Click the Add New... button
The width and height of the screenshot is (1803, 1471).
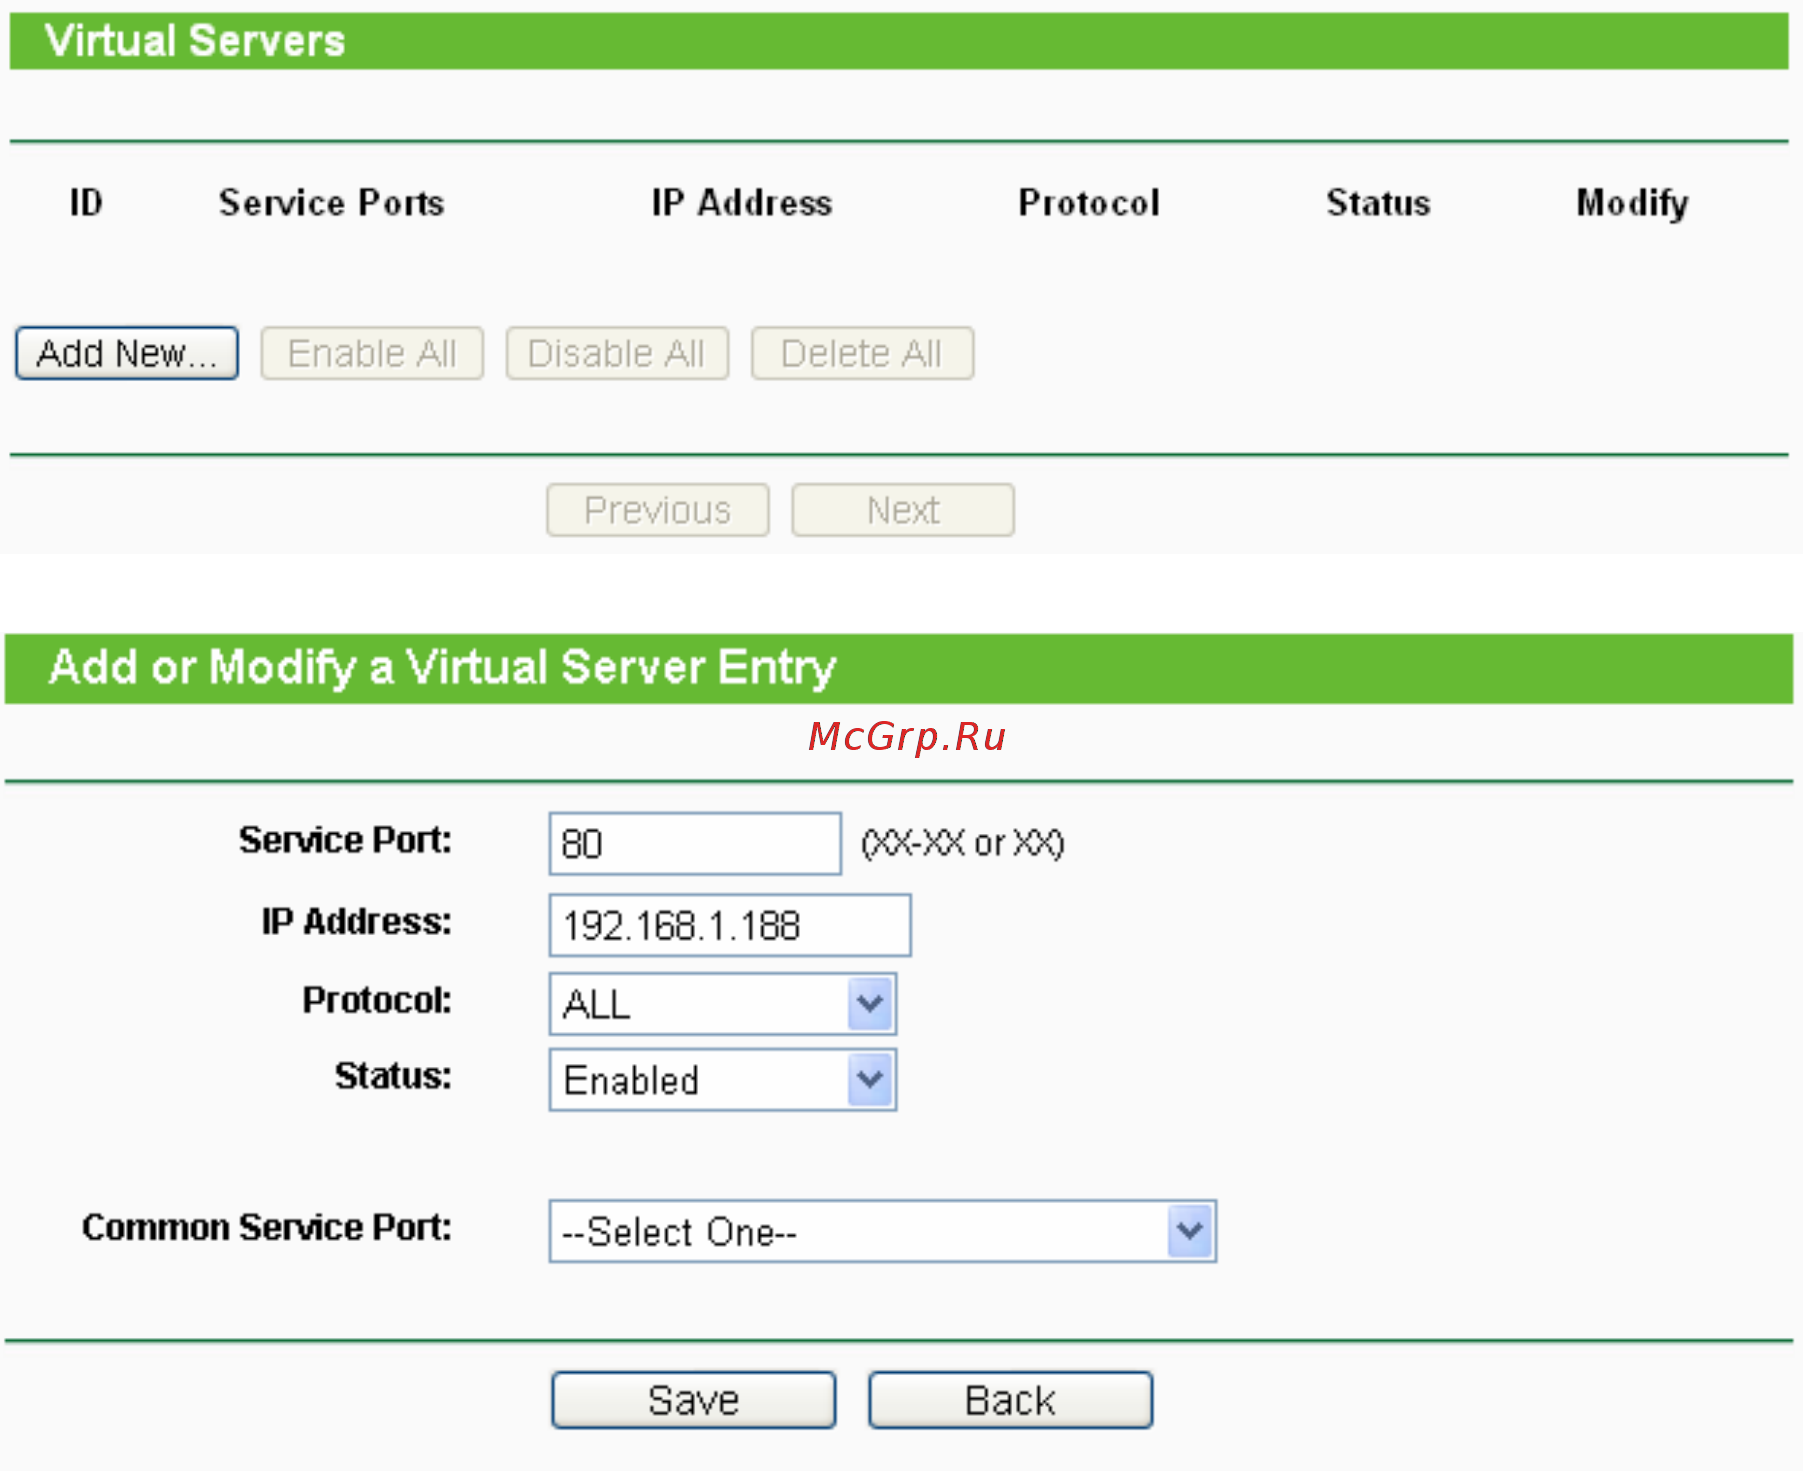[x=127, y=353]
